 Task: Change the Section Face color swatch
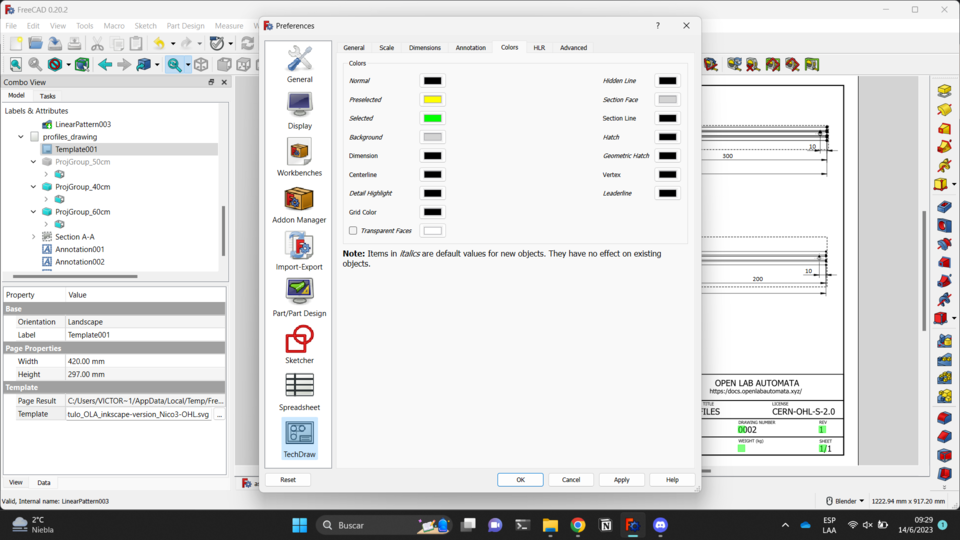click(x=667, y=99)
